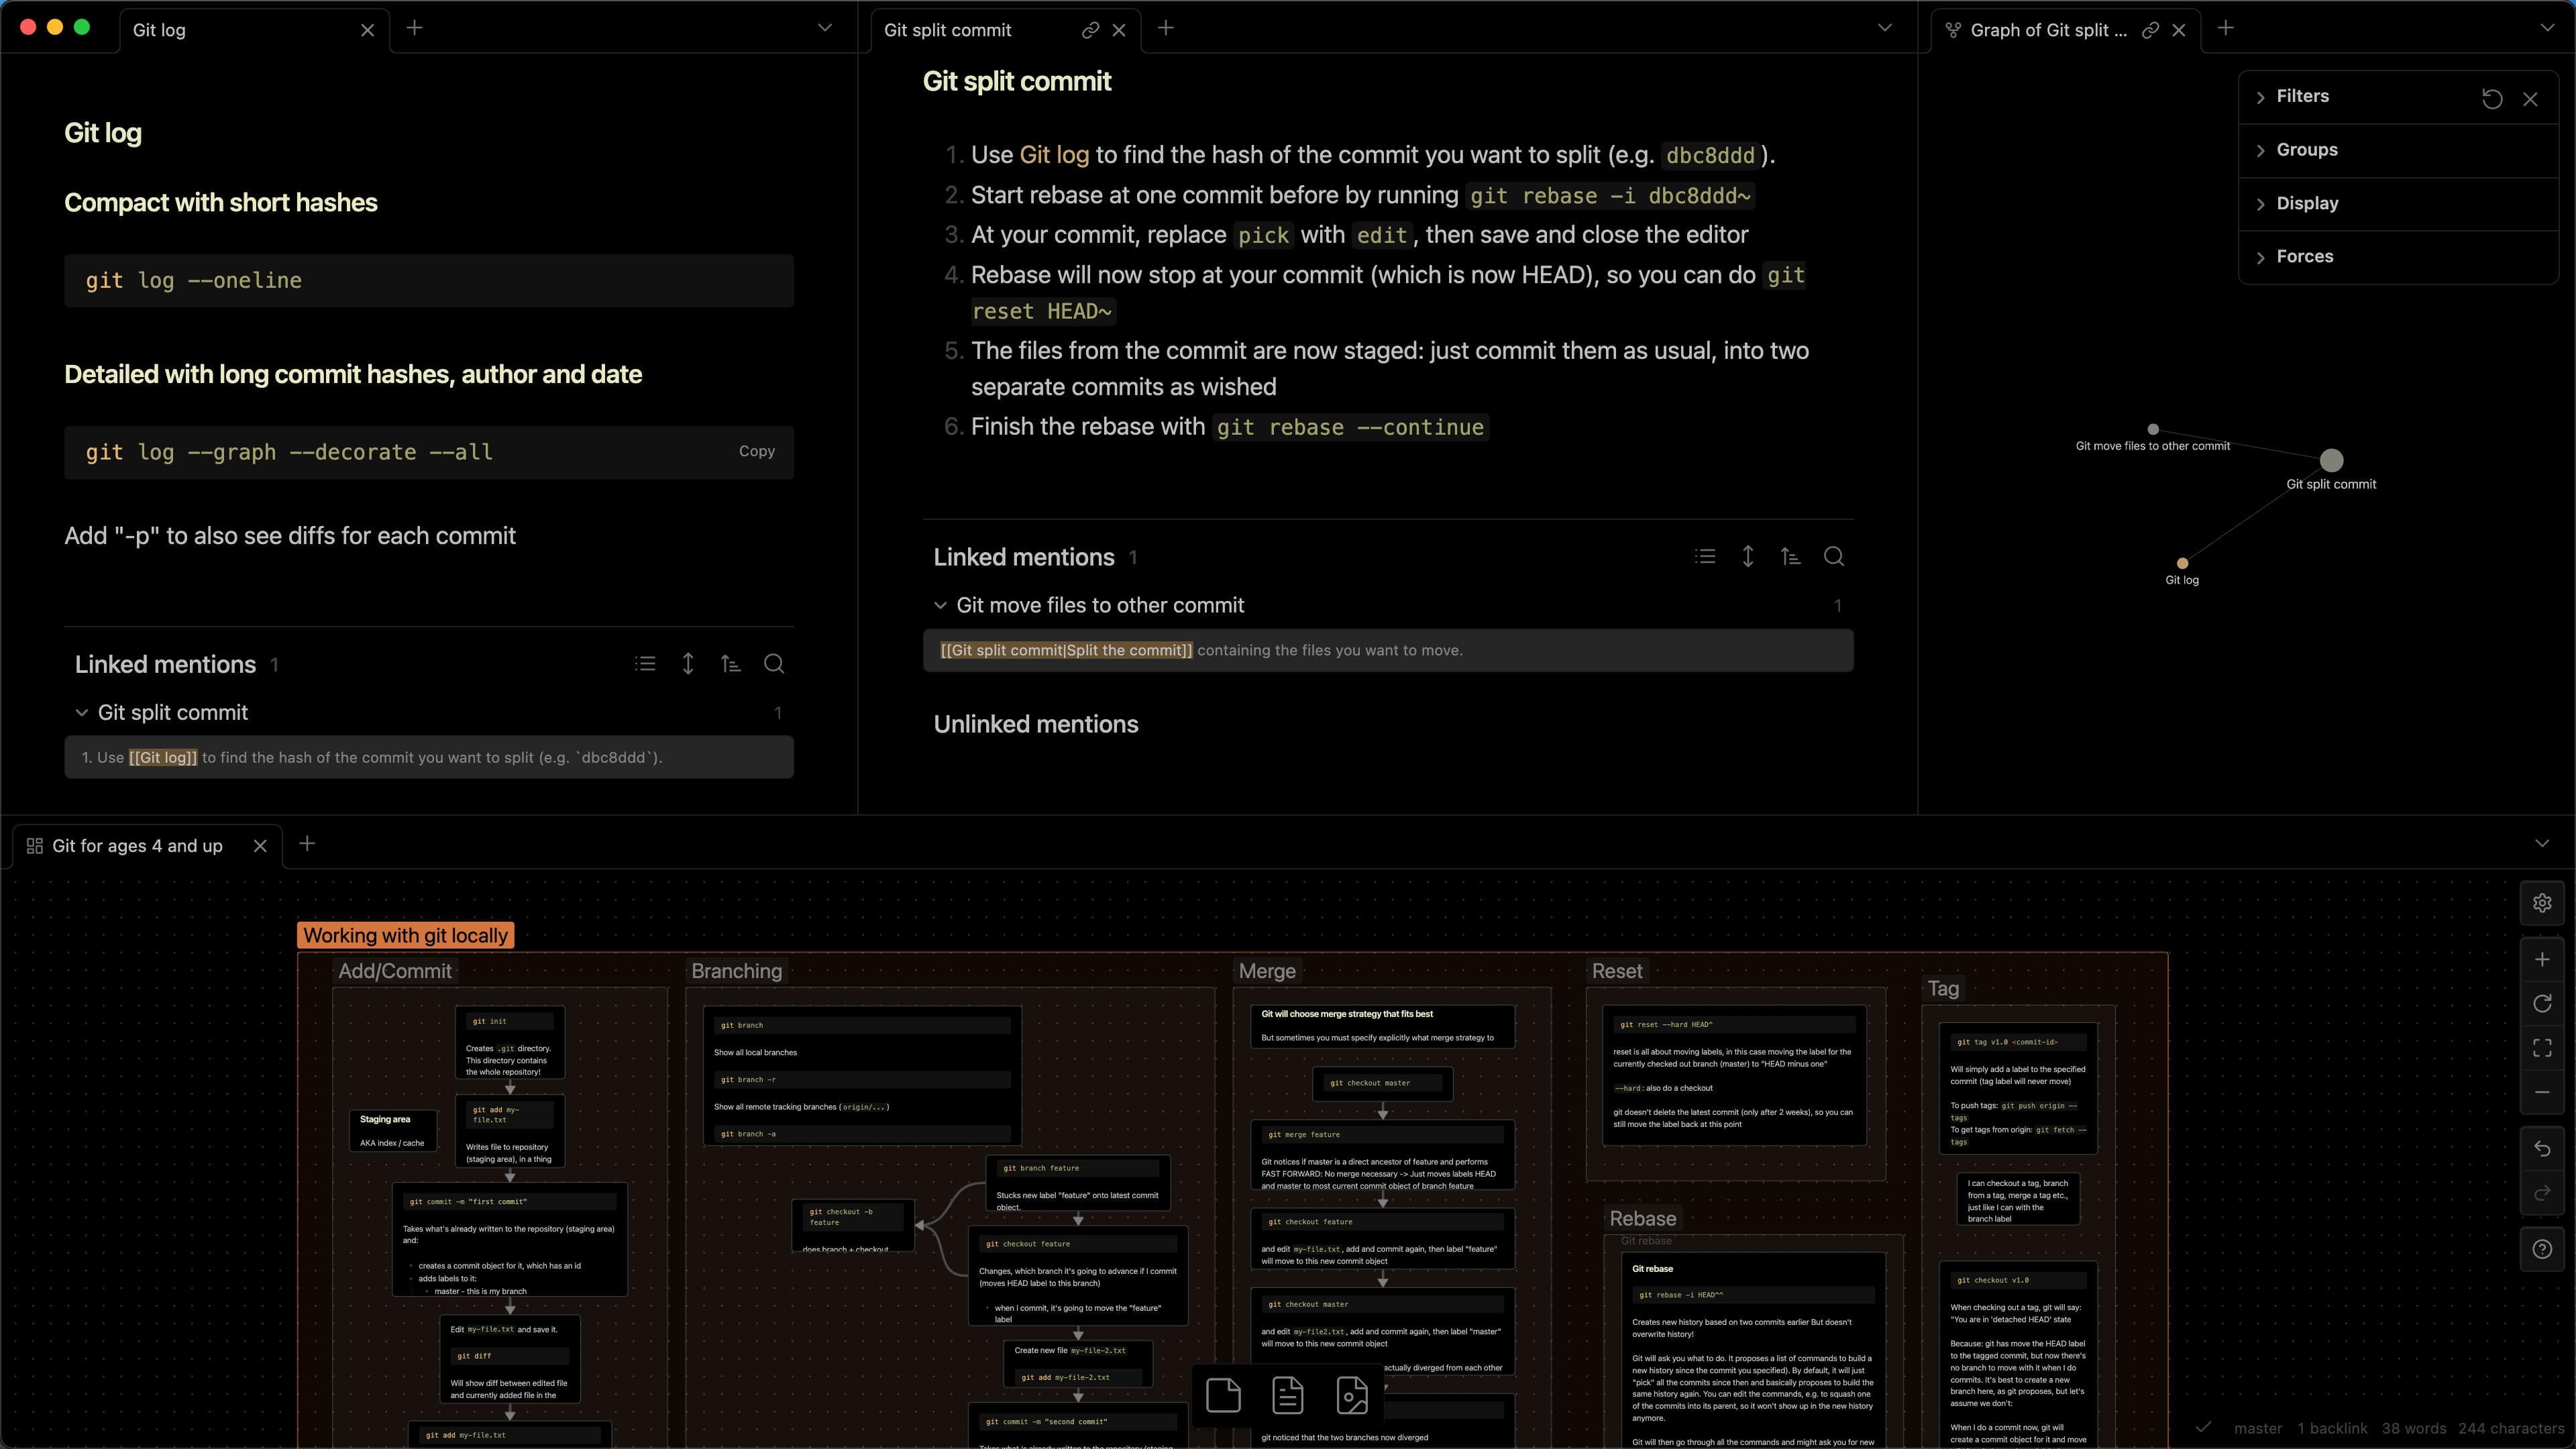The image size is (2576, 1449).
Task: Toggle collapse results in Git split commit backlinks
Action: [1705, 557]
